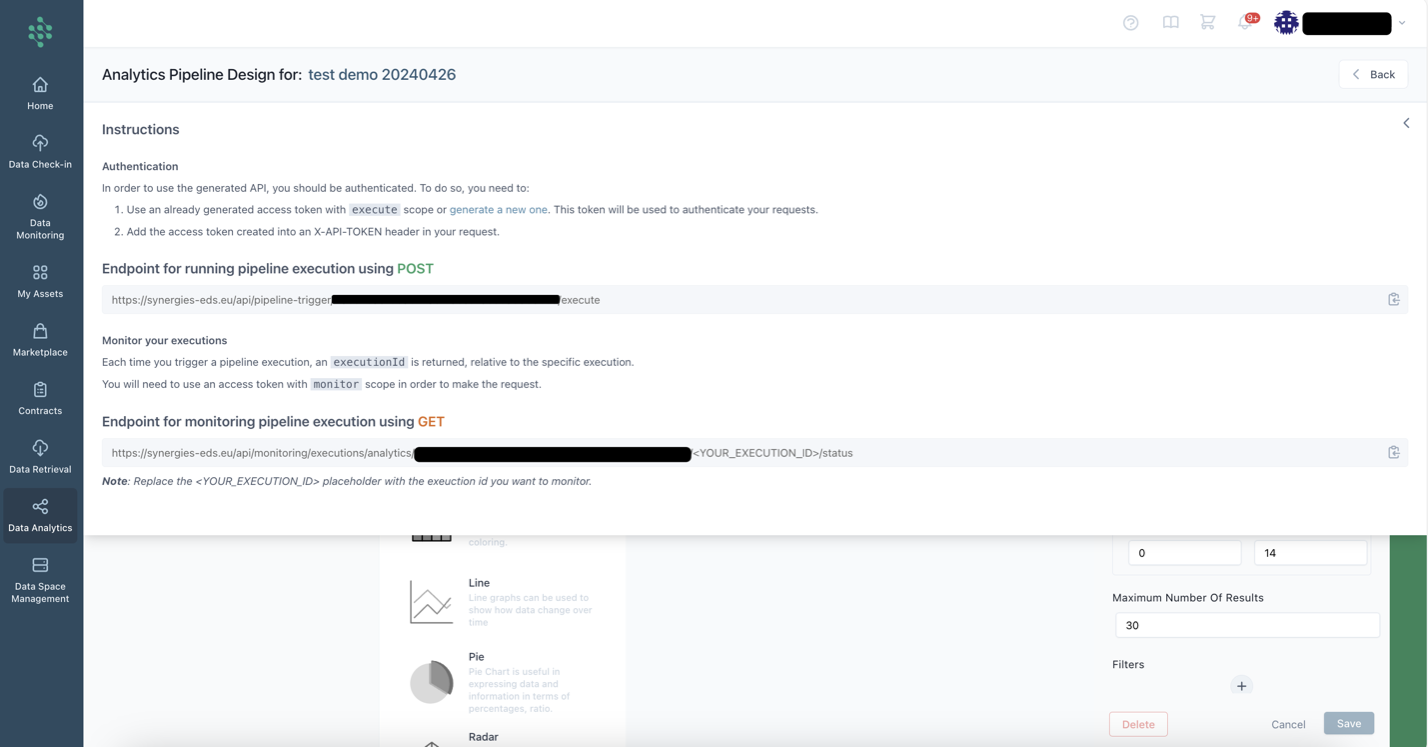The height and width of the screenshot is (747, 1428).
Task: Open the notifications bell
Action: pyautogui.click(x=1245, y=22)
